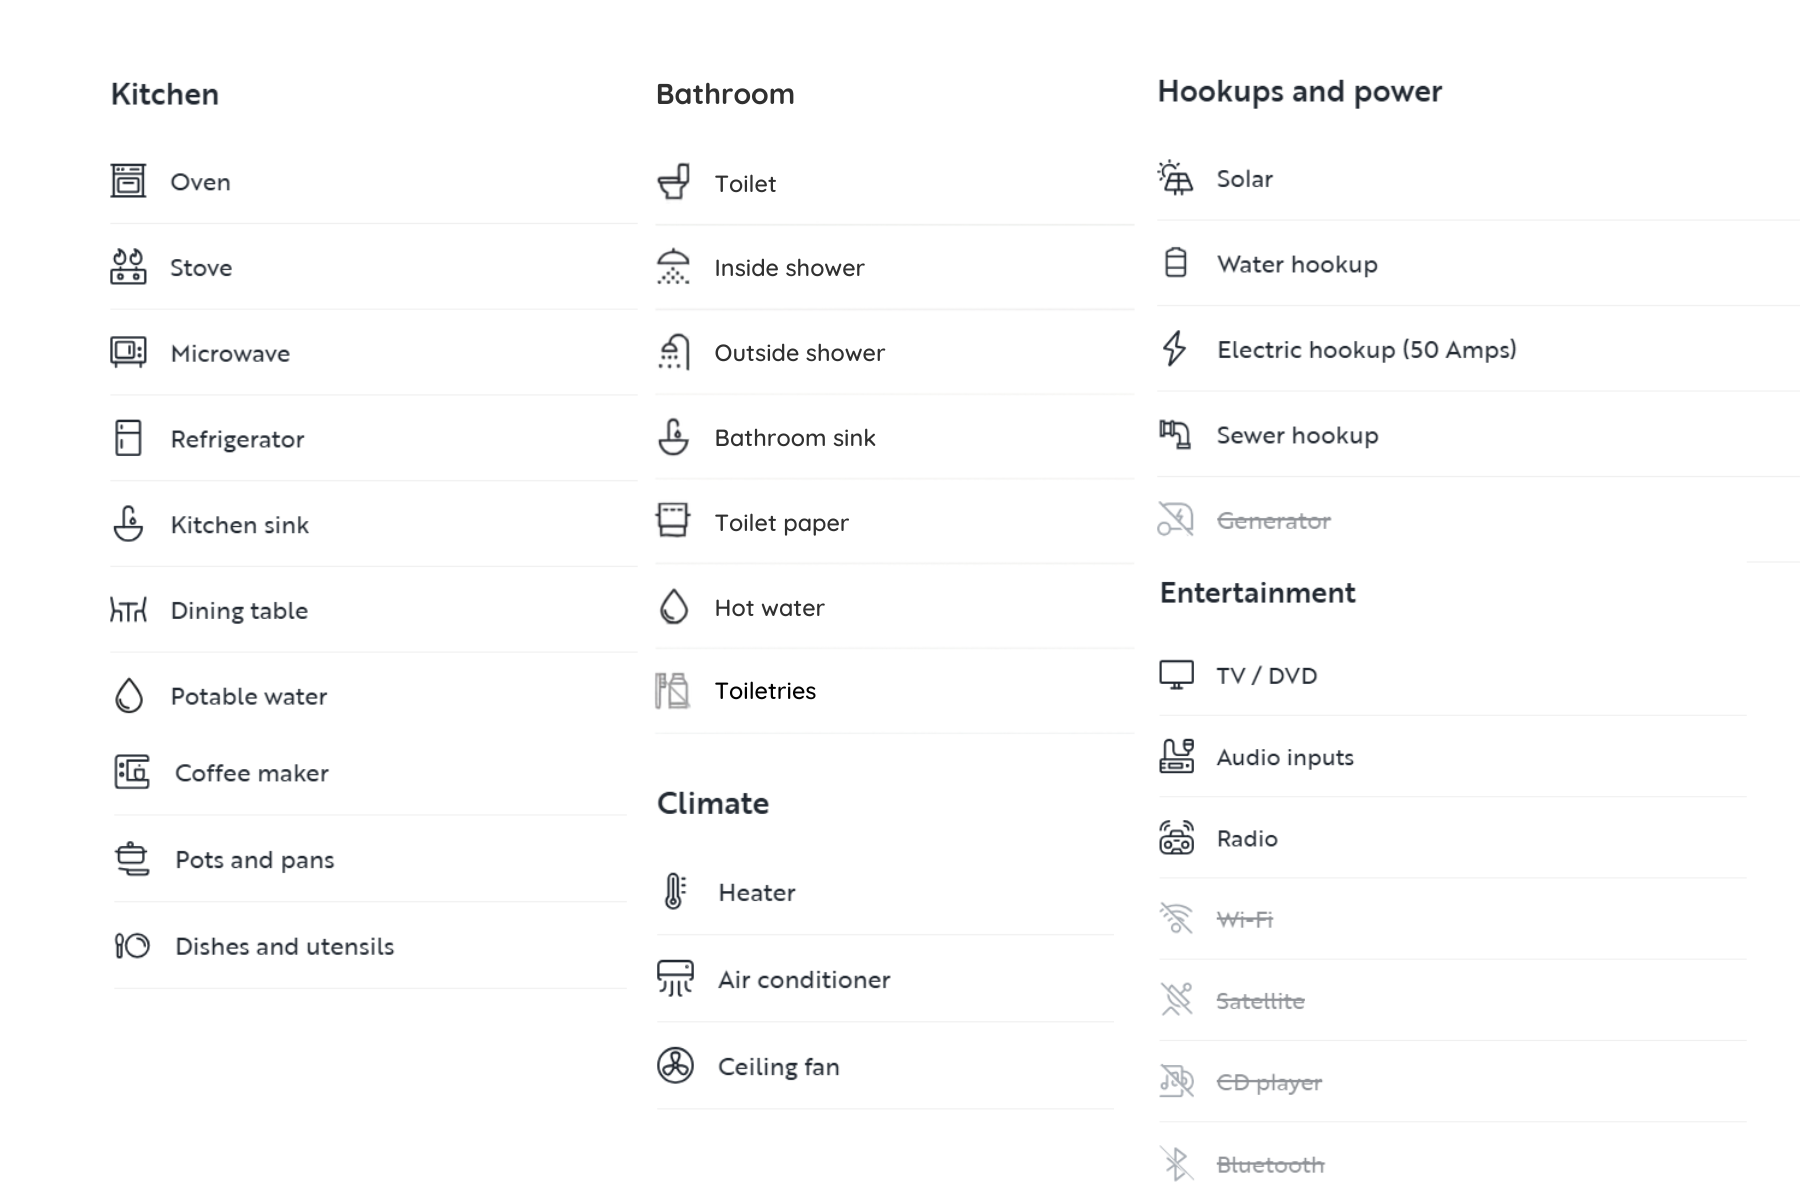Viewport: 1800px width, 1200px height.
Task: Click the Oven icon in Kitchen
Action: click(128, 181)
